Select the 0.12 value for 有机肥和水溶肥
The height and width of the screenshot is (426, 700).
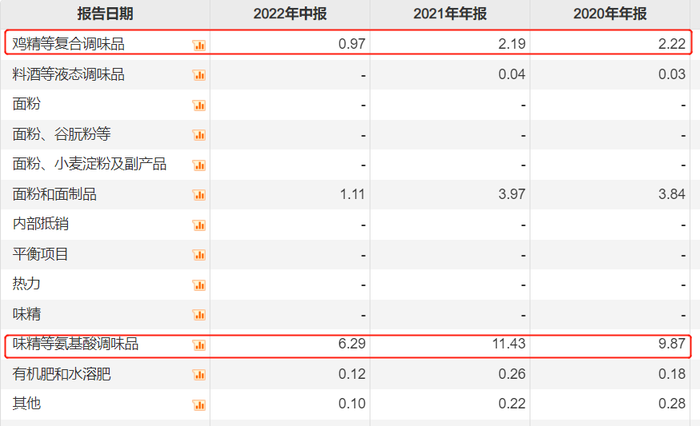pyautogui.click(x=352, y=374)
